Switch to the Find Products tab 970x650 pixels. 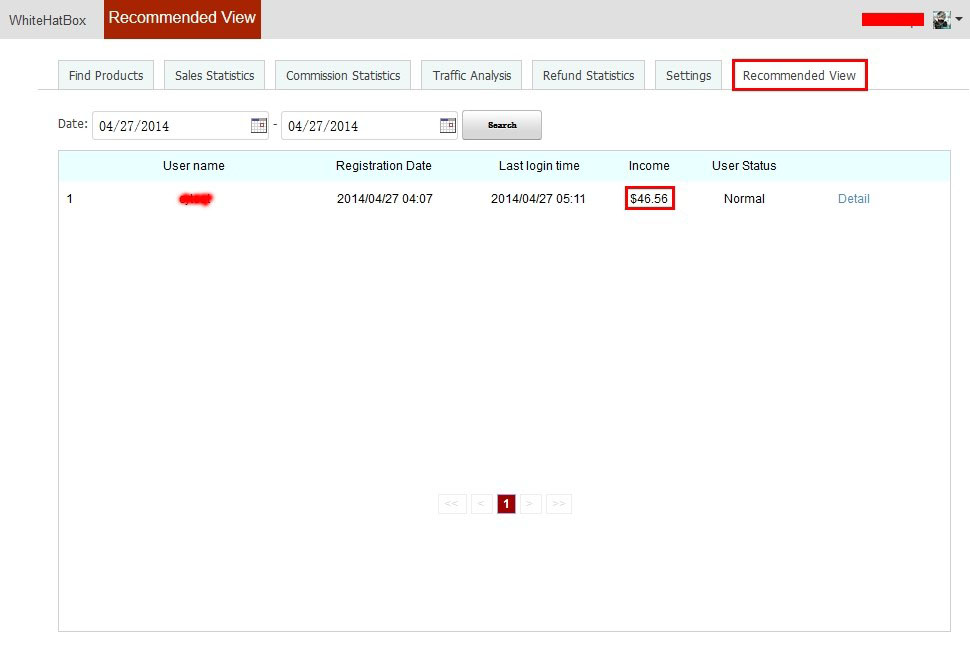106,75
